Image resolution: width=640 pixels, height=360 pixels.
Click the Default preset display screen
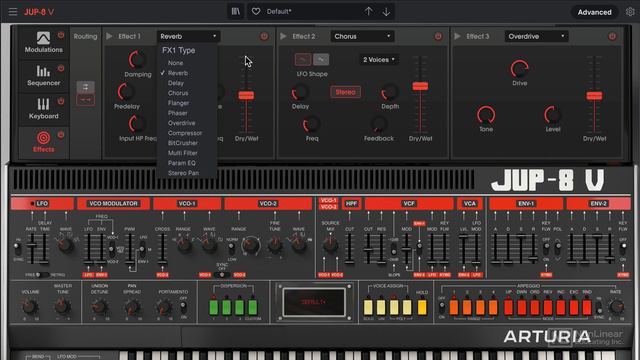314,302
